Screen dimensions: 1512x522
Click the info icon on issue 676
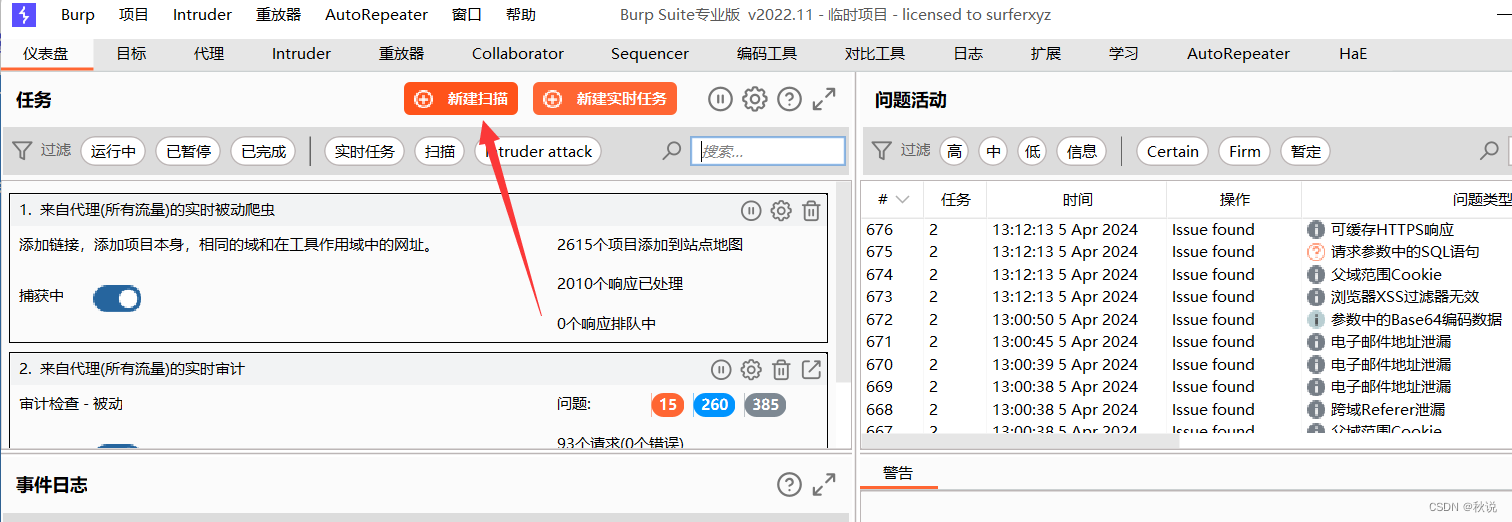[x=1316, y=230]
